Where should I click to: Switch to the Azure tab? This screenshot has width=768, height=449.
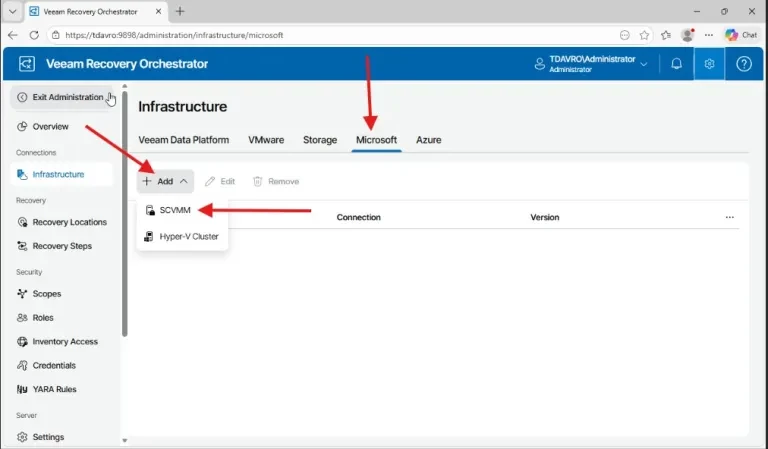[429, 140]
